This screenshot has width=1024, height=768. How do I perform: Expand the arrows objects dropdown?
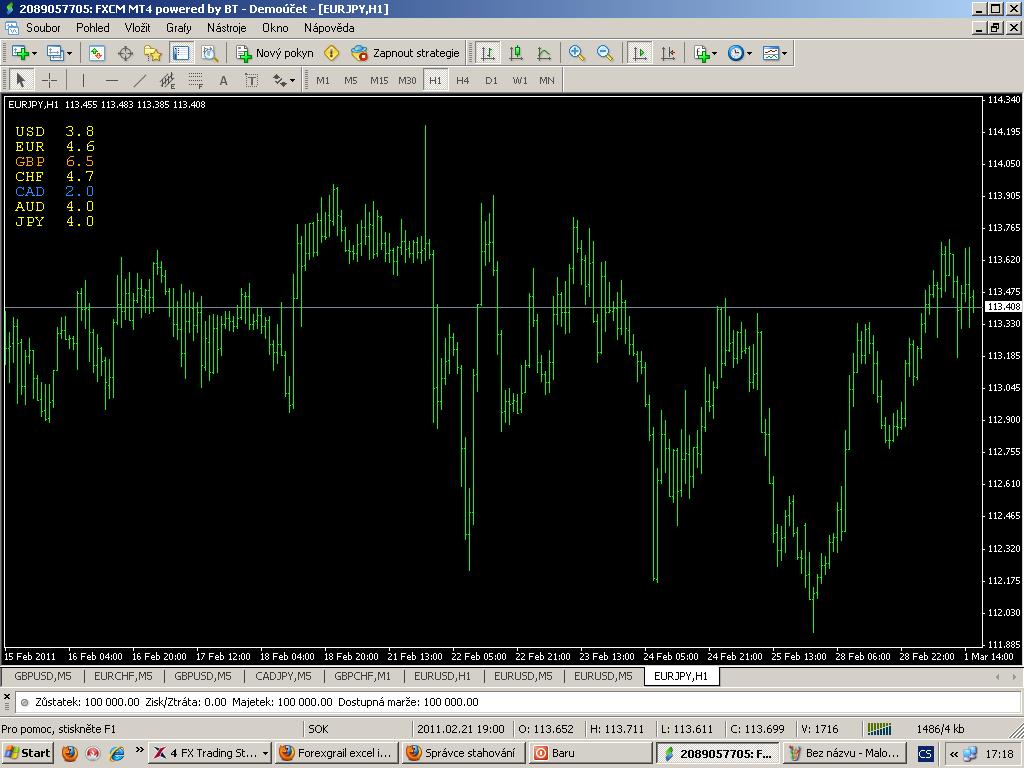(x=293, y=81)
